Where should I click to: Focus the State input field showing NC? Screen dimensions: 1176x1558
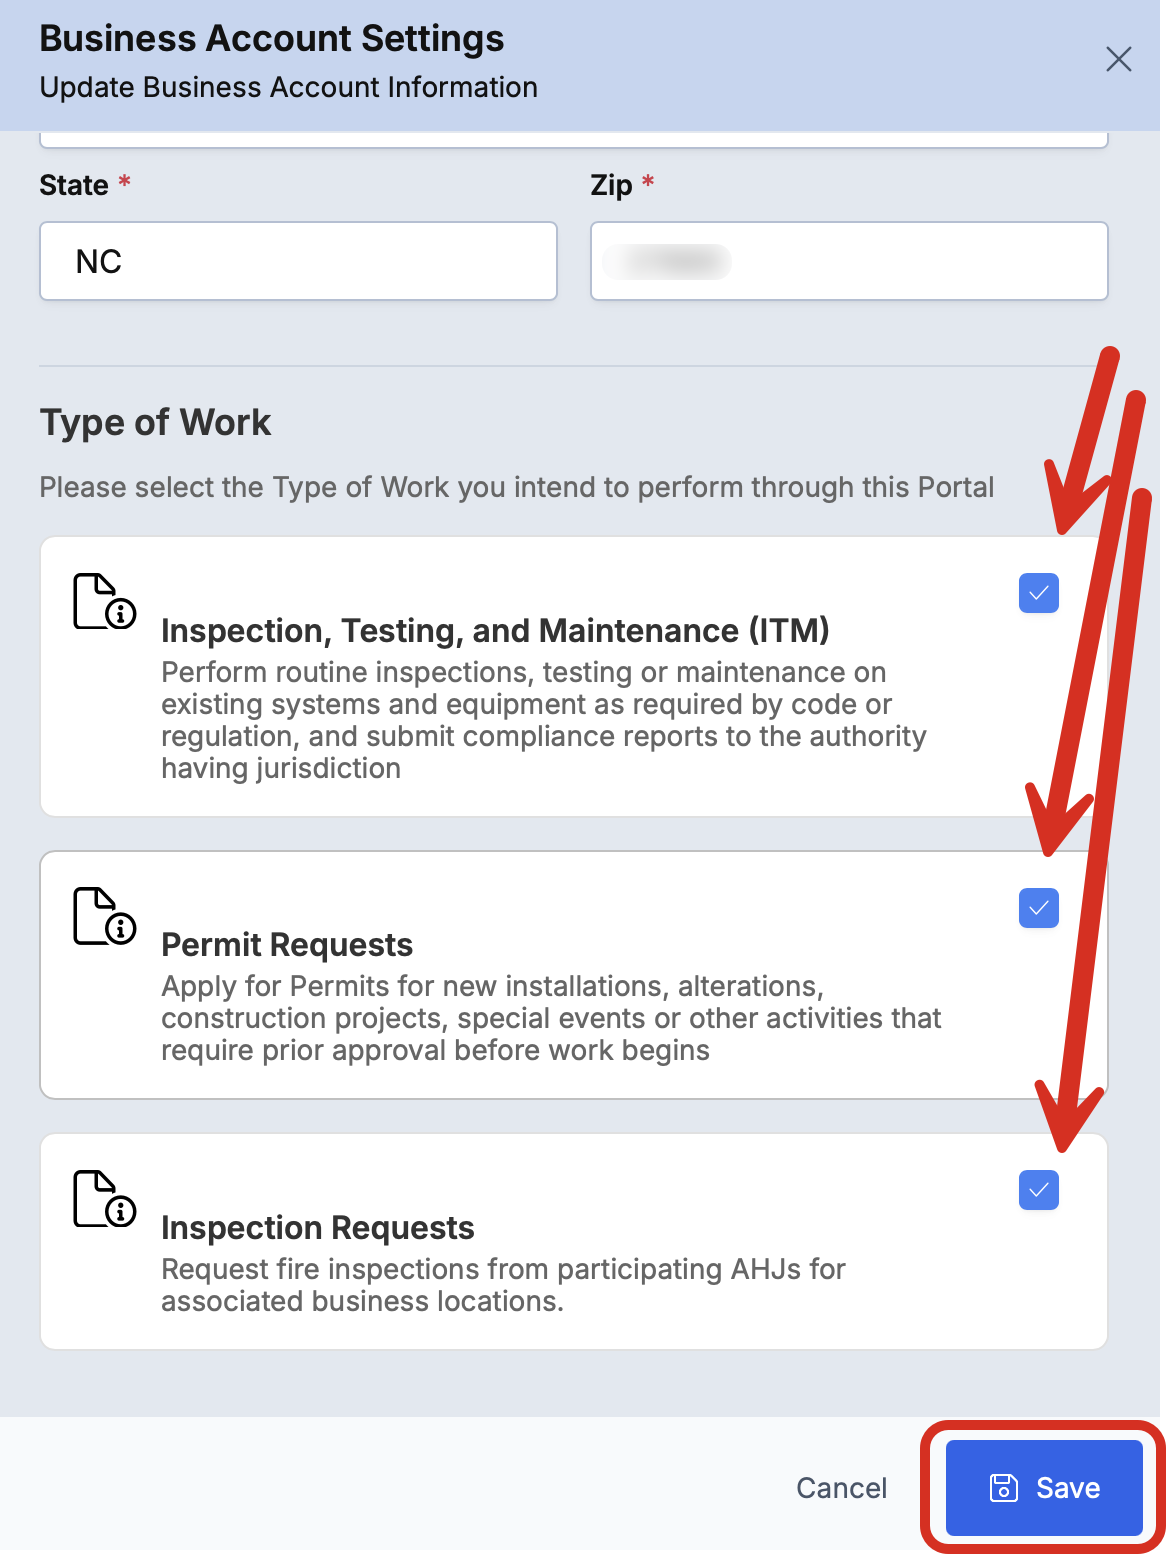(298, 261)
